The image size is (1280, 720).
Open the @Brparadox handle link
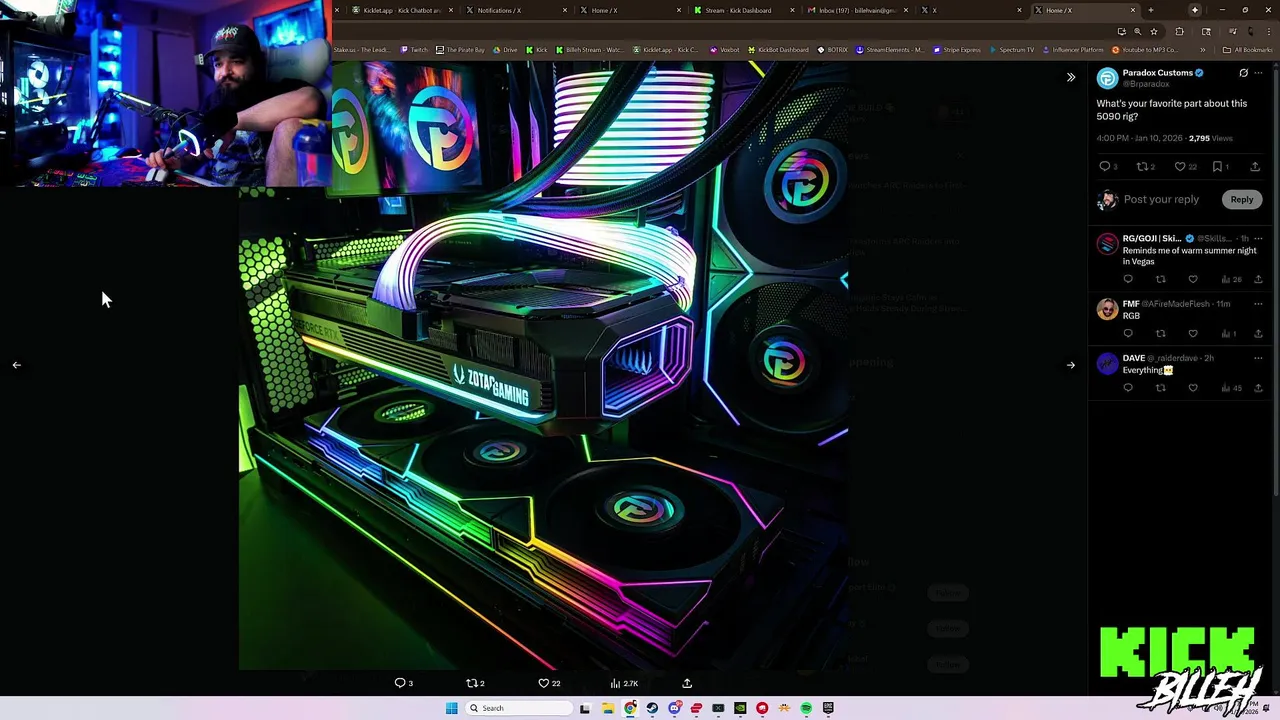(x=1145, y=84)
